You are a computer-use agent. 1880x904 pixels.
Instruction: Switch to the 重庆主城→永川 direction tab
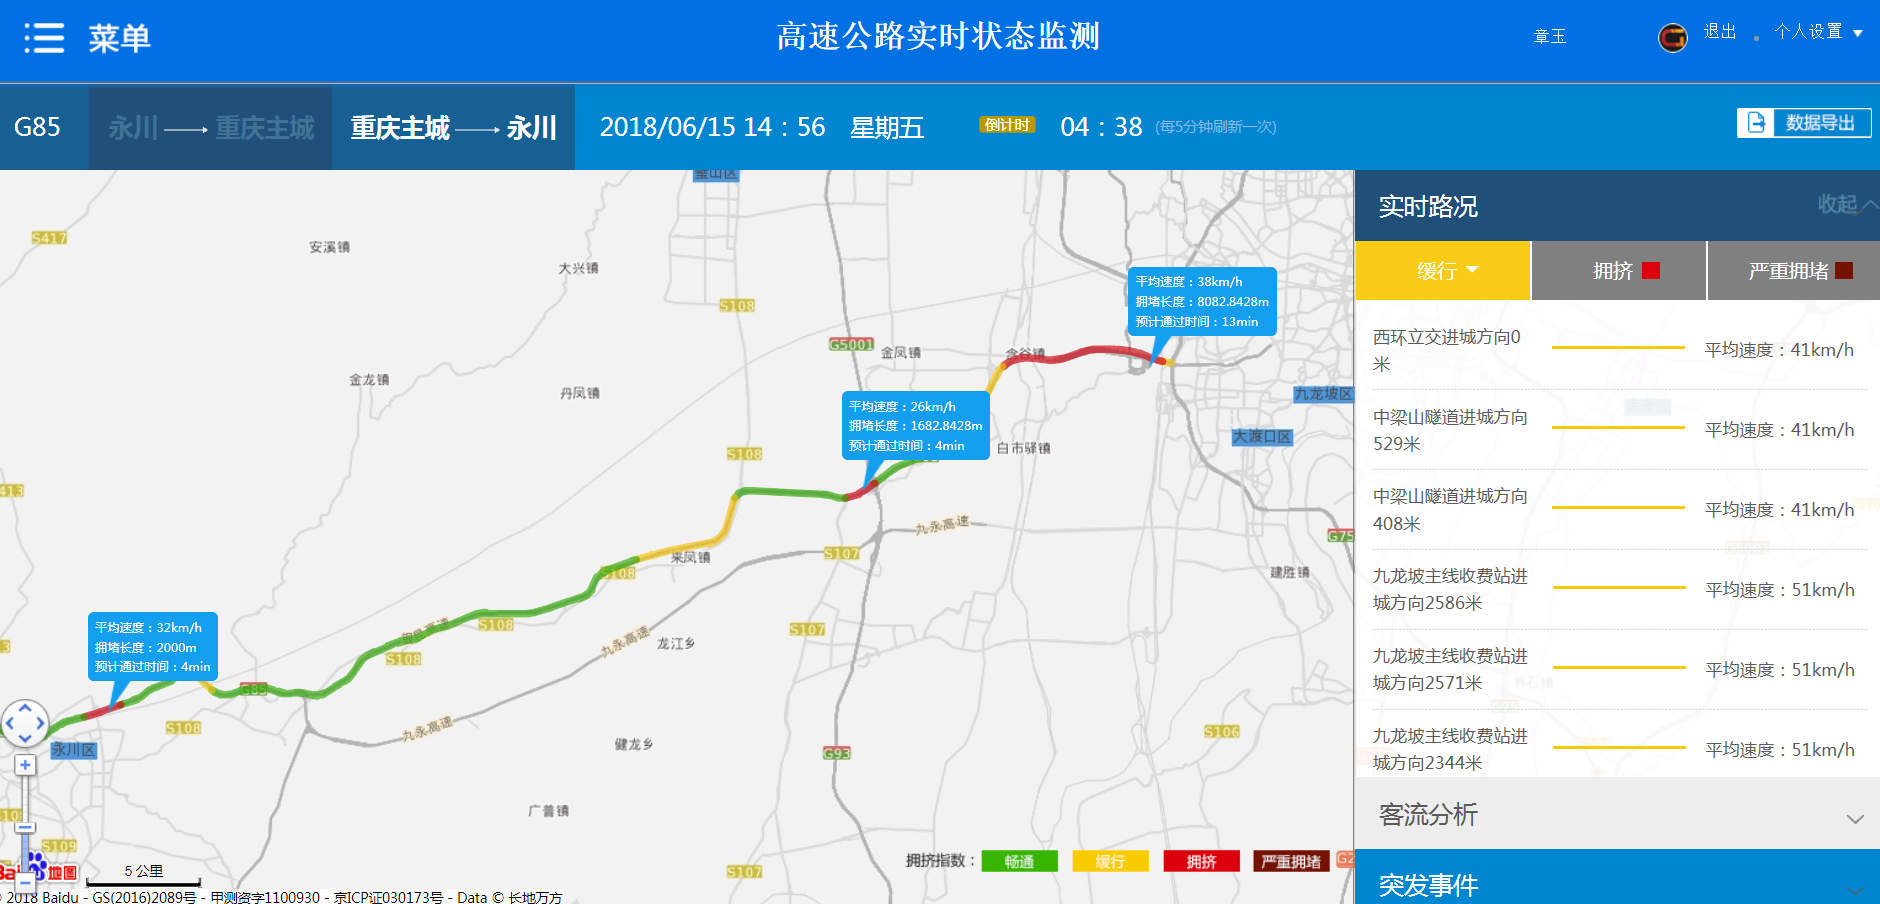pos(453,127)
